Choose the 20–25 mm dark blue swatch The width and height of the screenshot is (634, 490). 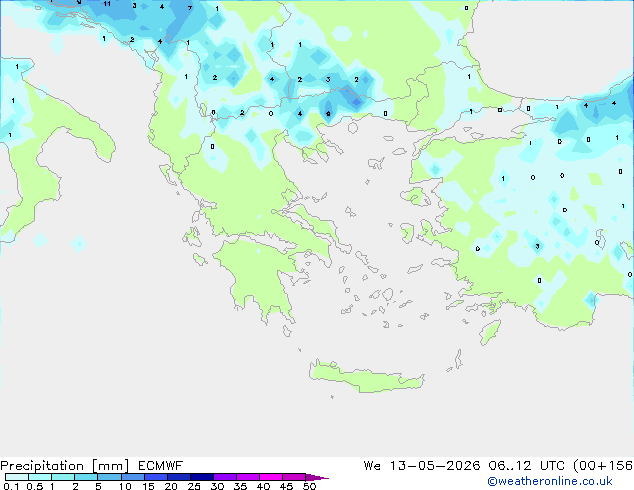tap(179, 477)
